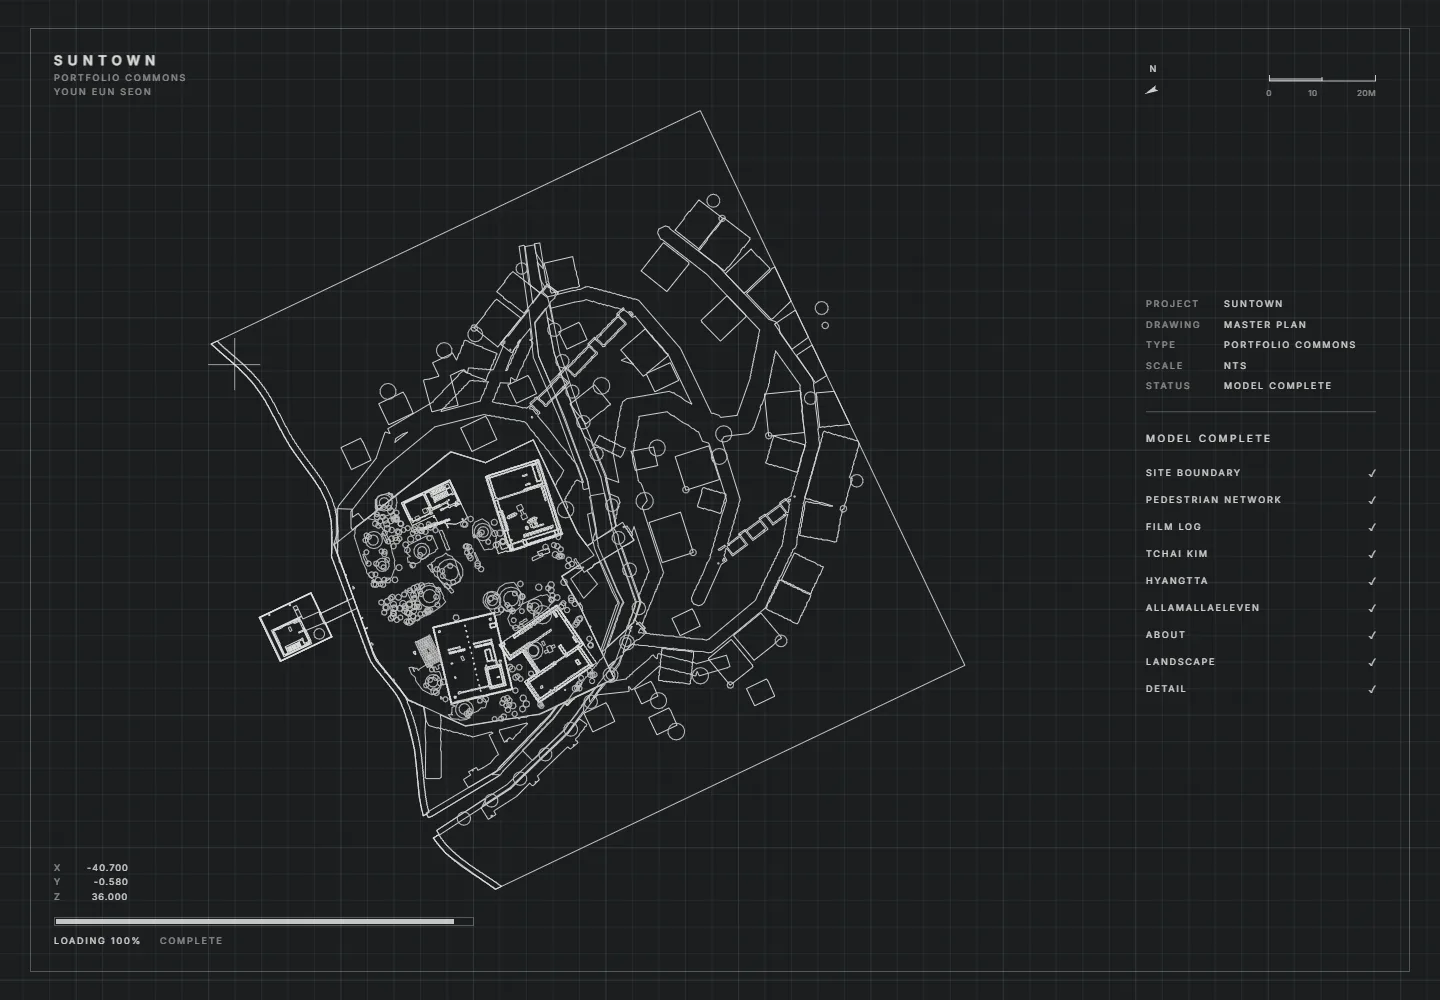Image resolution: width=1440 pixels, height=1000 pixels.
Task: Click the loading progress bar
Action: click(x=264, y=922)
